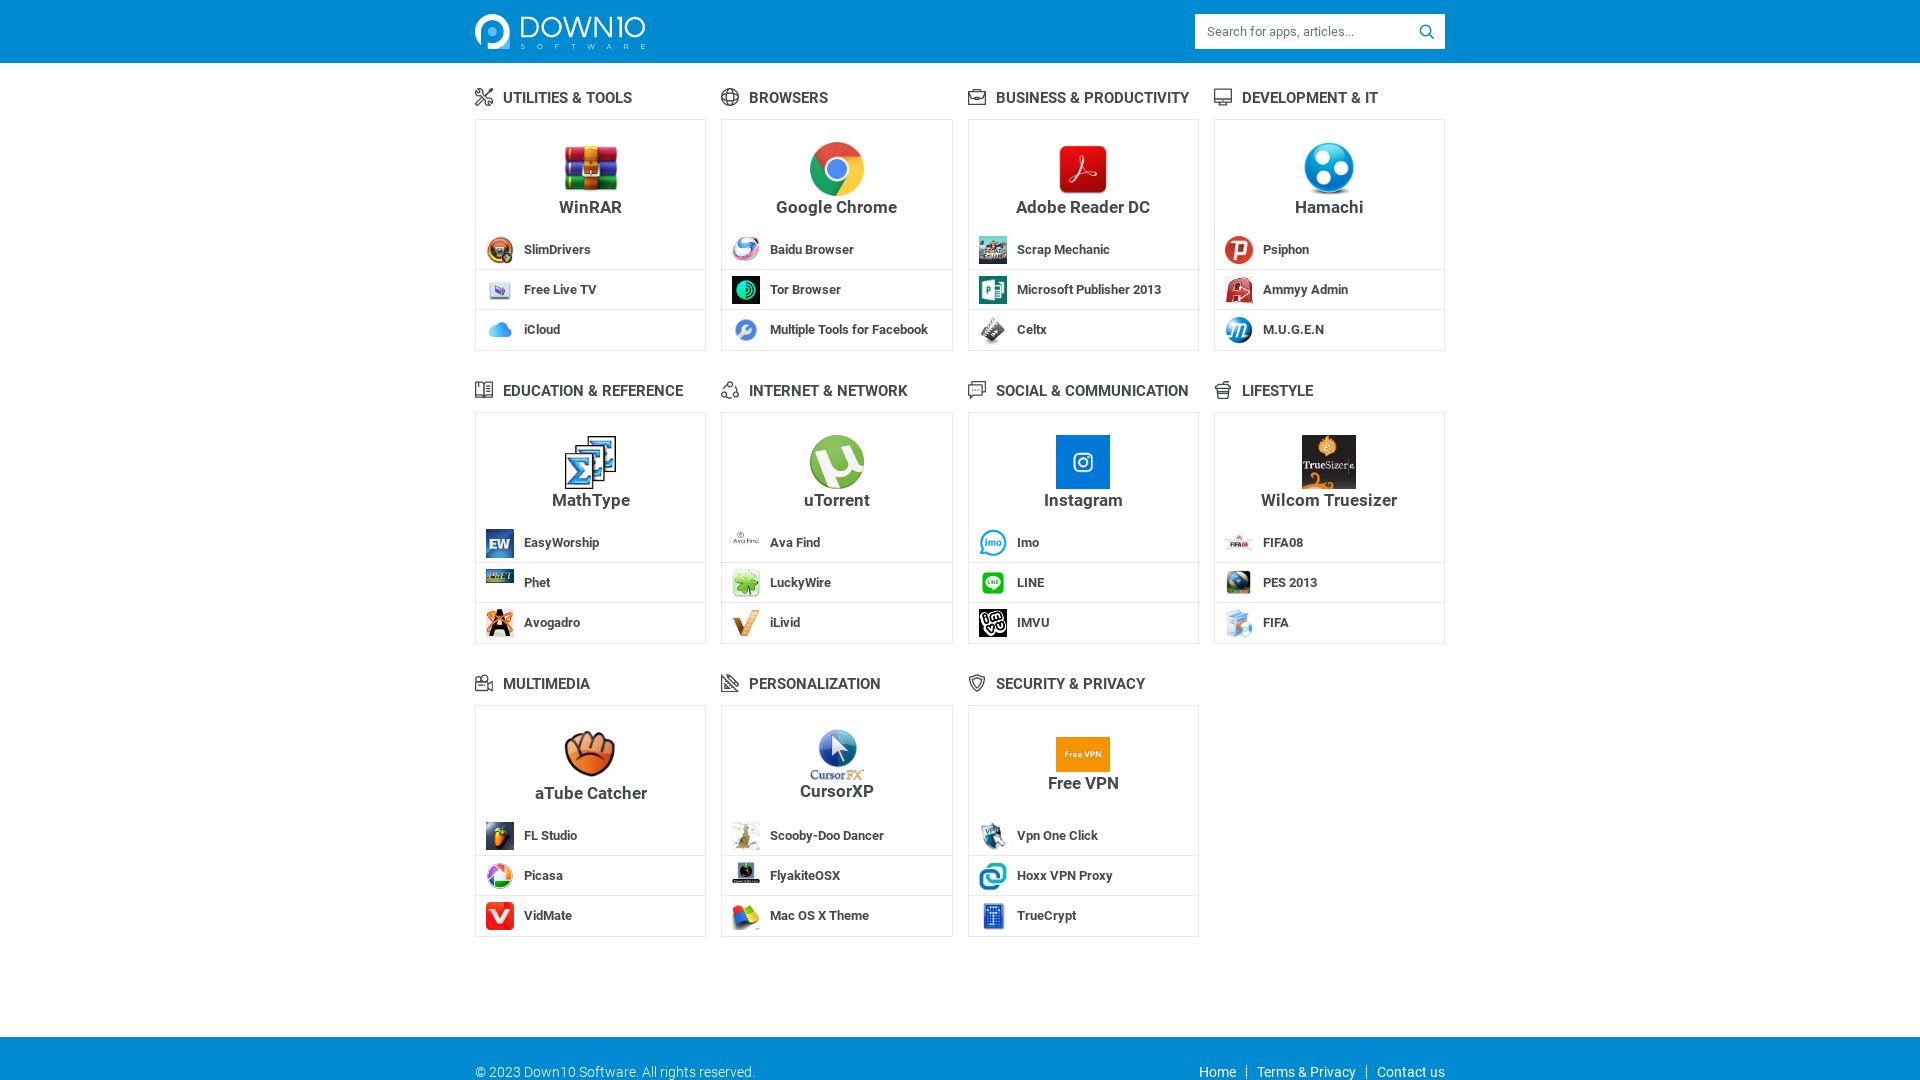Image resolution: width=1920 pixels, height=1080 pixels.
Task: Go to Home footer link
Action: pos(1217,1072)
